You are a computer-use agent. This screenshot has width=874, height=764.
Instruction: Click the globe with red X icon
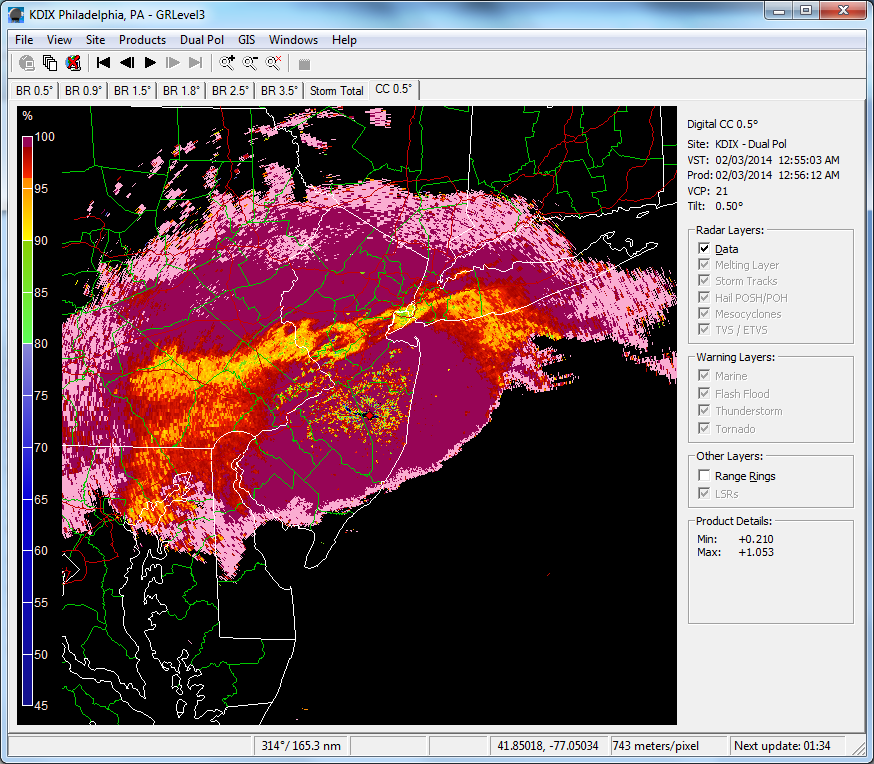(x=73, y=63)
